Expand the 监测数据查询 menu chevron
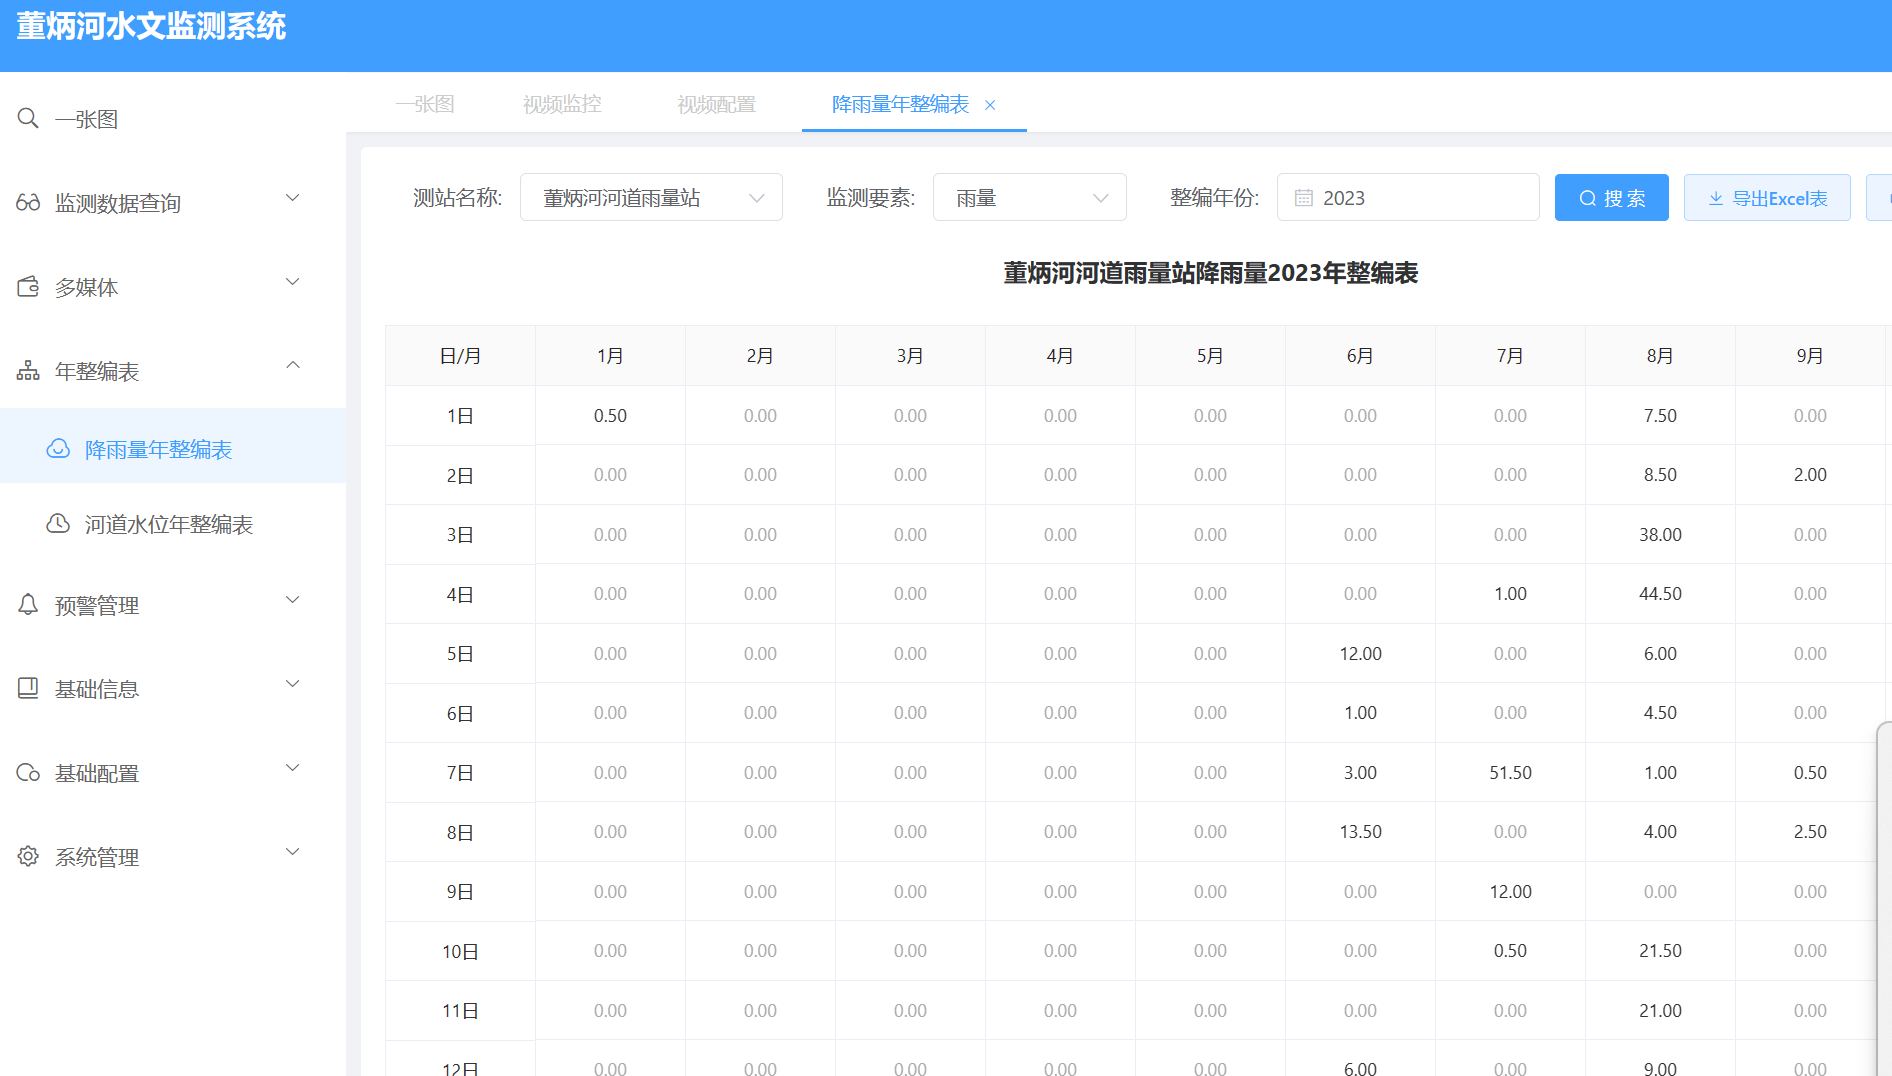 pos(293,198)
